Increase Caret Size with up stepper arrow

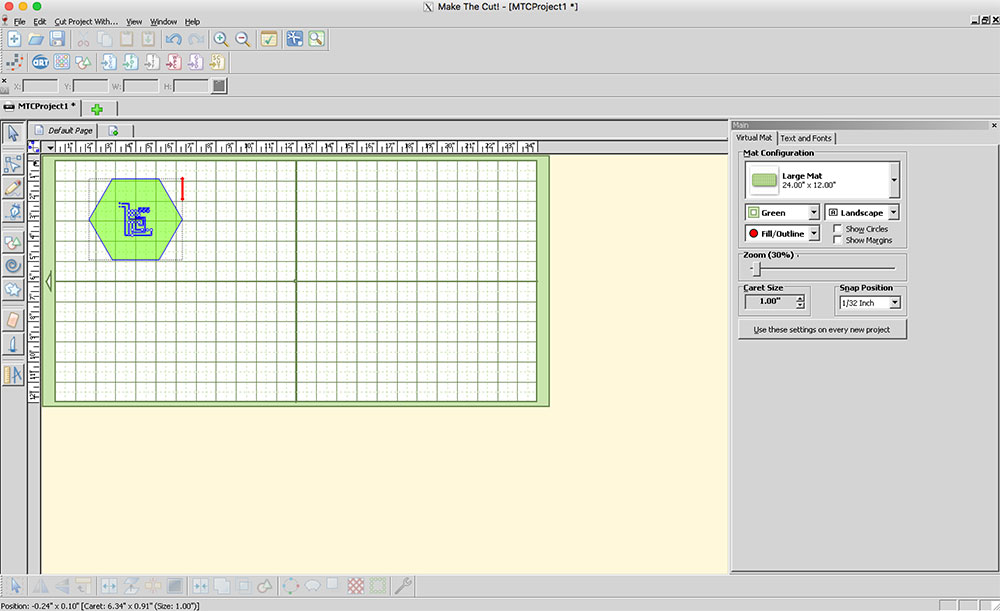(800, 298)
